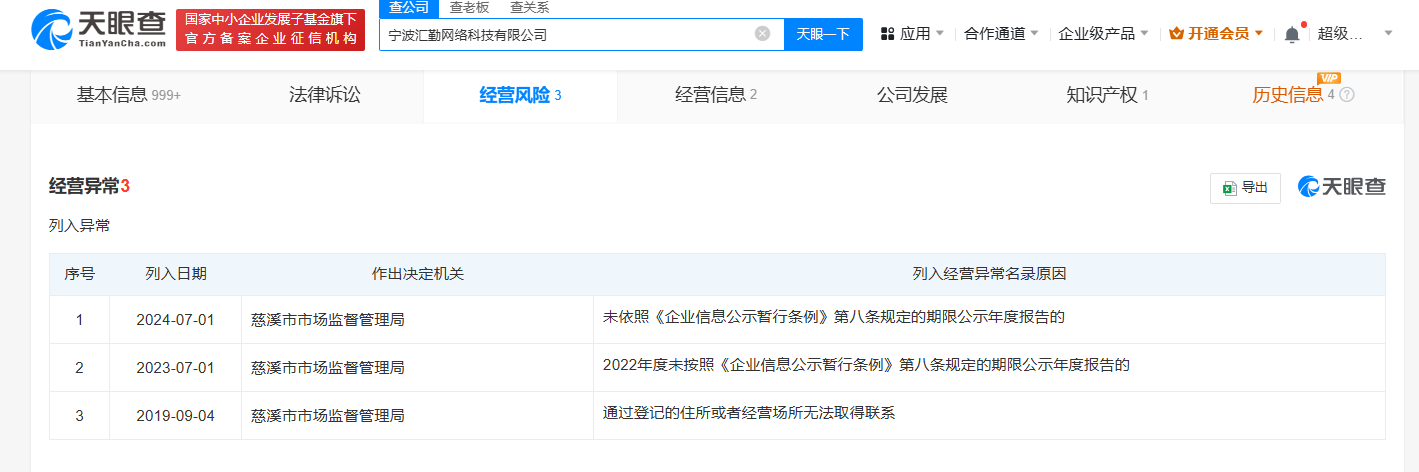
Task: Open notifications via the bell icon
Action: click(x=1292, y=34)
